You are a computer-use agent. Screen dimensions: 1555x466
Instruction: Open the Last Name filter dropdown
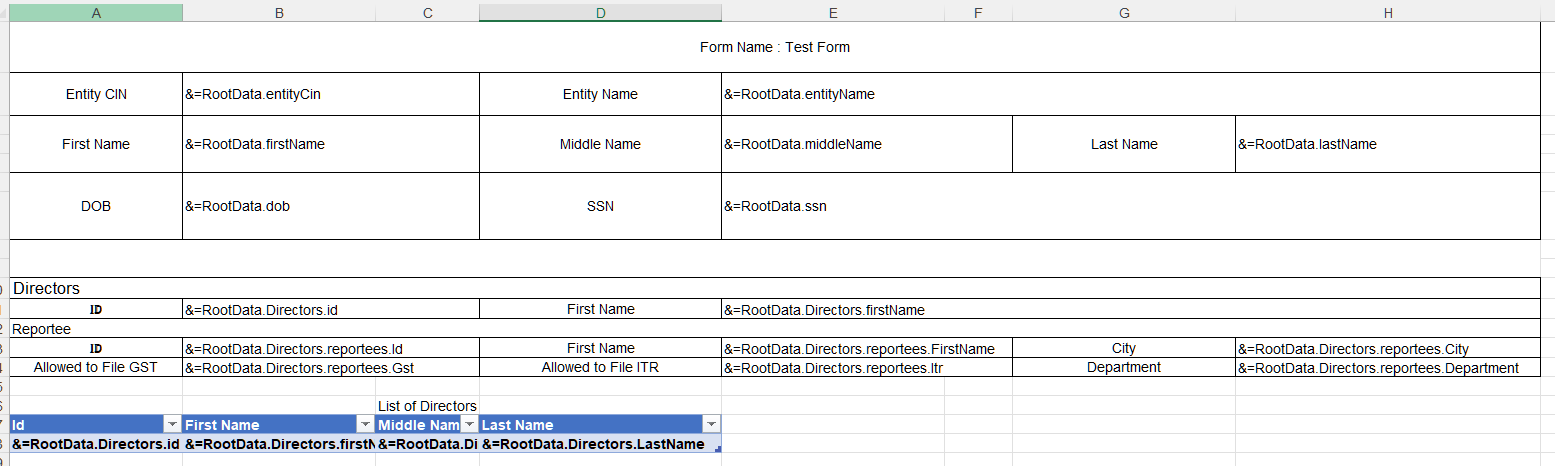click(710, 424)
